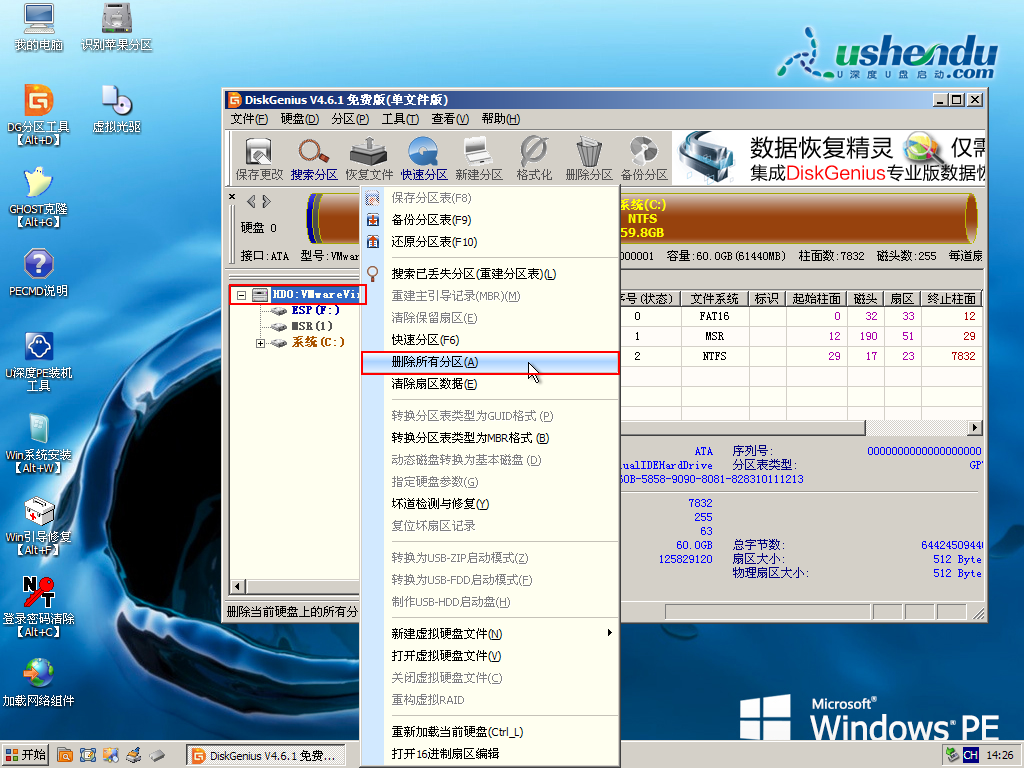
Task: Click the 起始柱面 column header
Action: (816, 299)
